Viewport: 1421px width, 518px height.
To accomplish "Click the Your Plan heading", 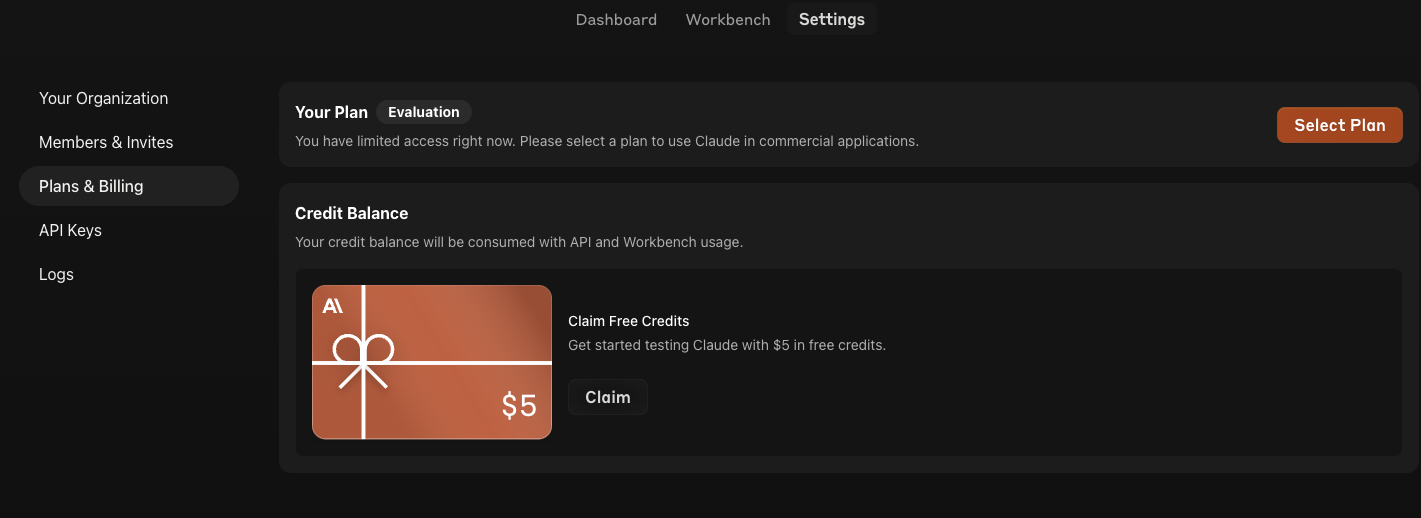I will point(331,112).
